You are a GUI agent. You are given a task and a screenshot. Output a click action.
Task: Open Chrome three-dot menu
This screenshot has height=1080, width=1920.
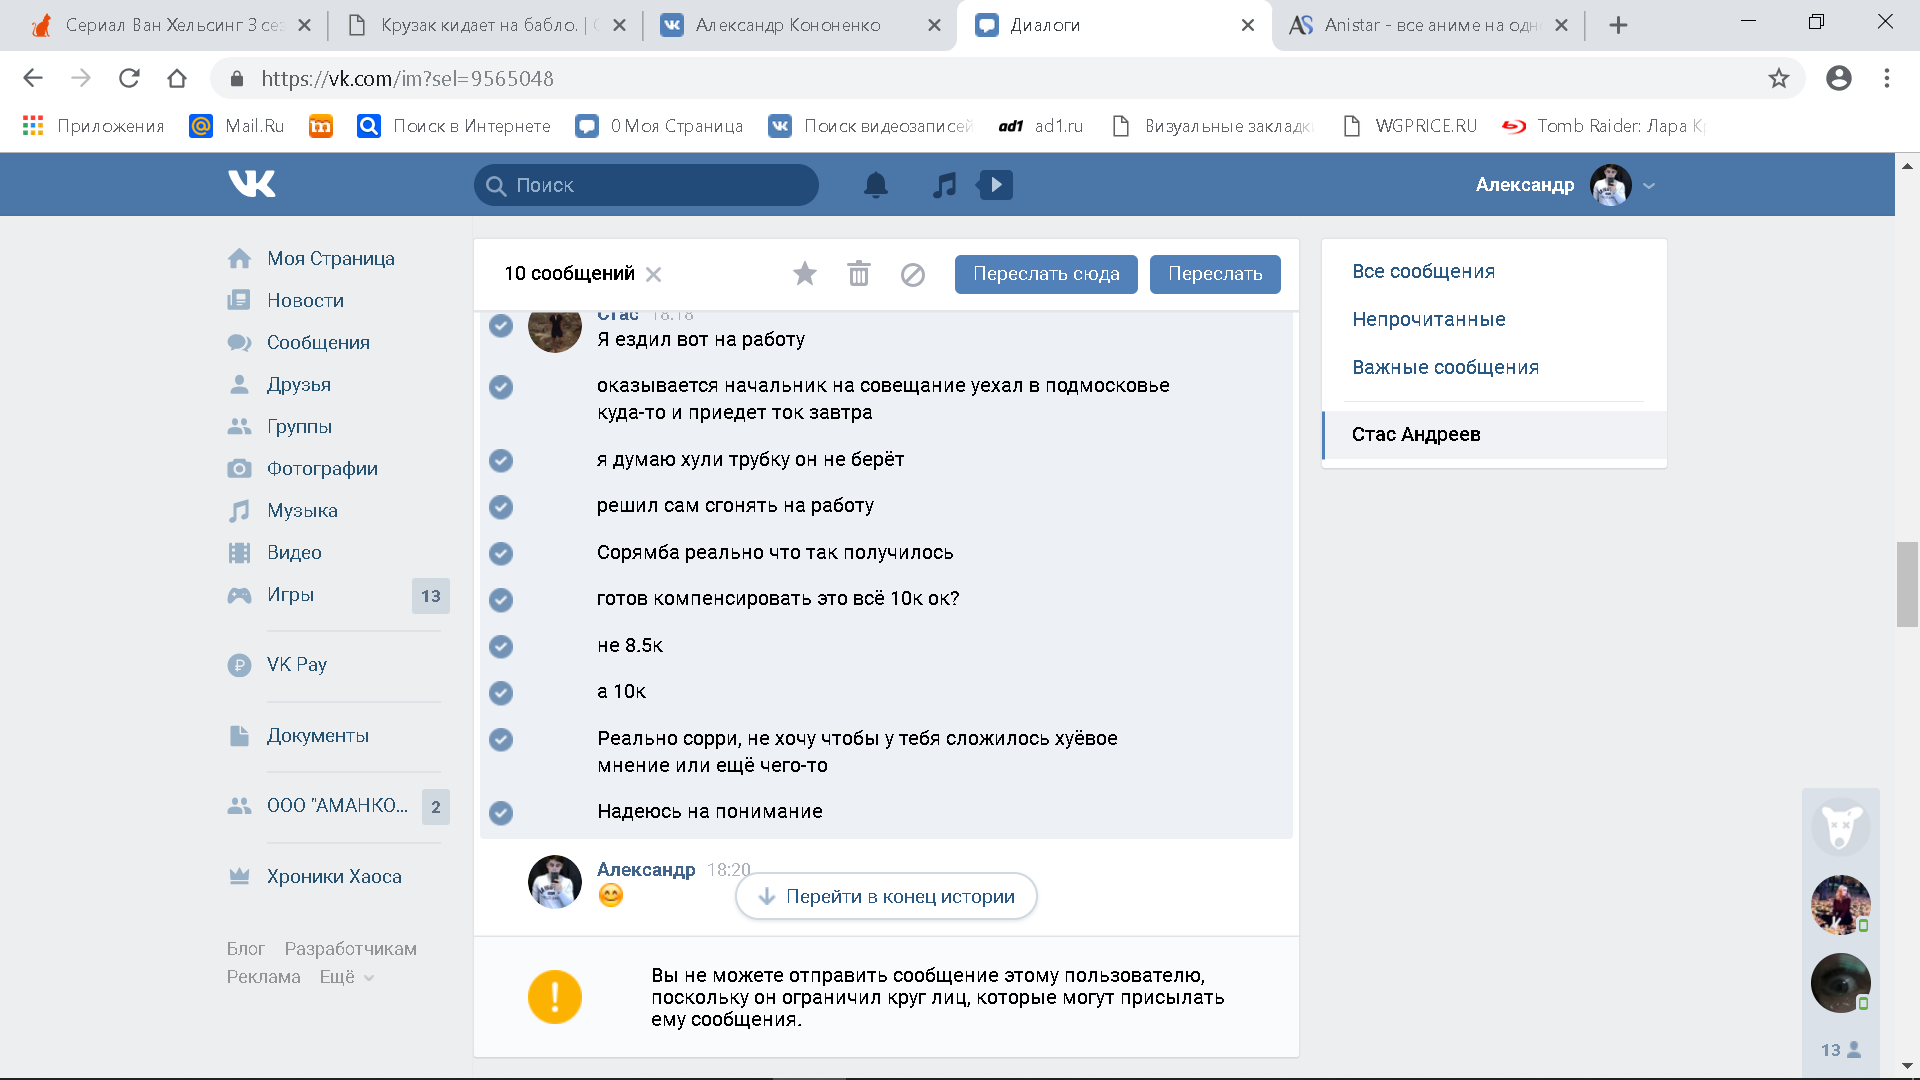(1886, 78)
